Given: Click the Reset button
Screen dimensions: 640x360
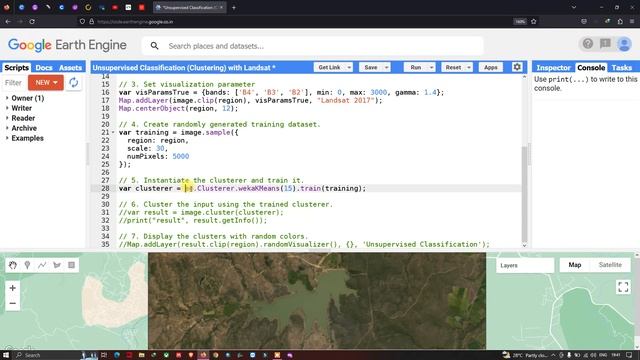Looking at the screenshot, I should coord(453,67).
